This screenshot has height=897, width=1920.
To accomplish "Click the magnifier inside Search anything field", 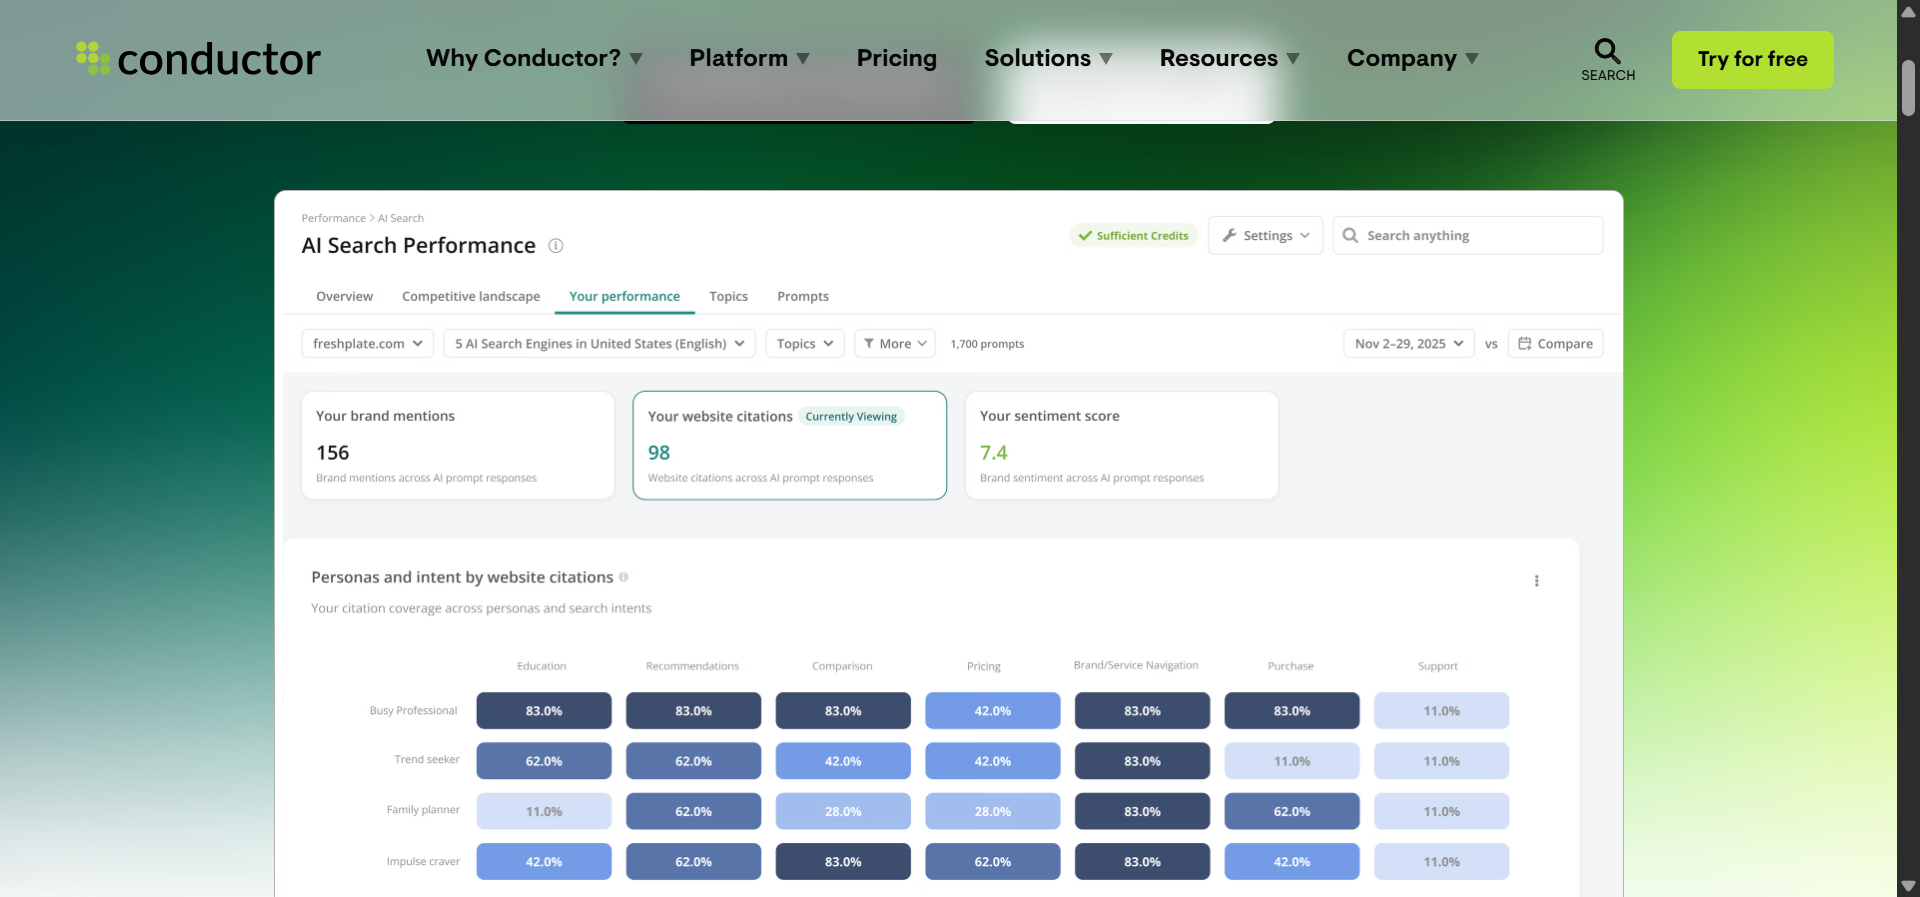I will 1350,235.
